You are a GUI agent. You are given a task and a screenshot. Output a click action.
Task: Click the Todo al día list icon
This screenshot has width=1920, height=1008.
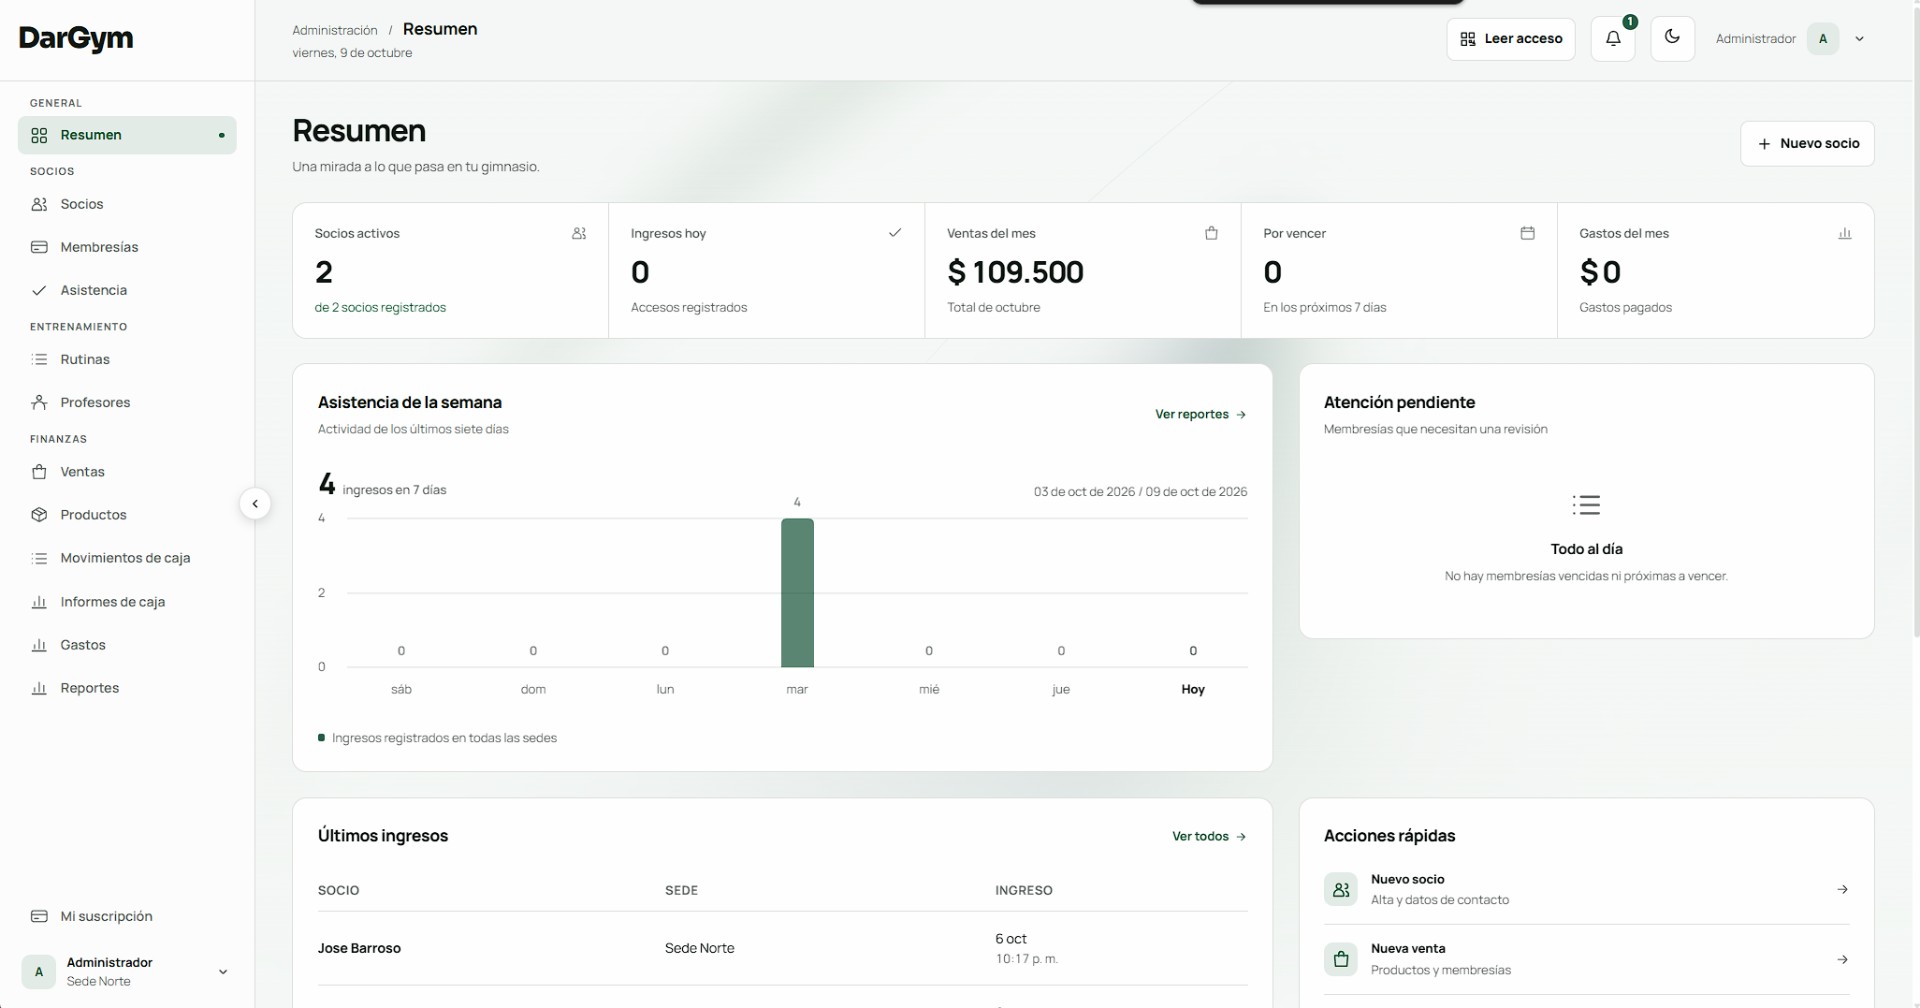[1586, 504]
